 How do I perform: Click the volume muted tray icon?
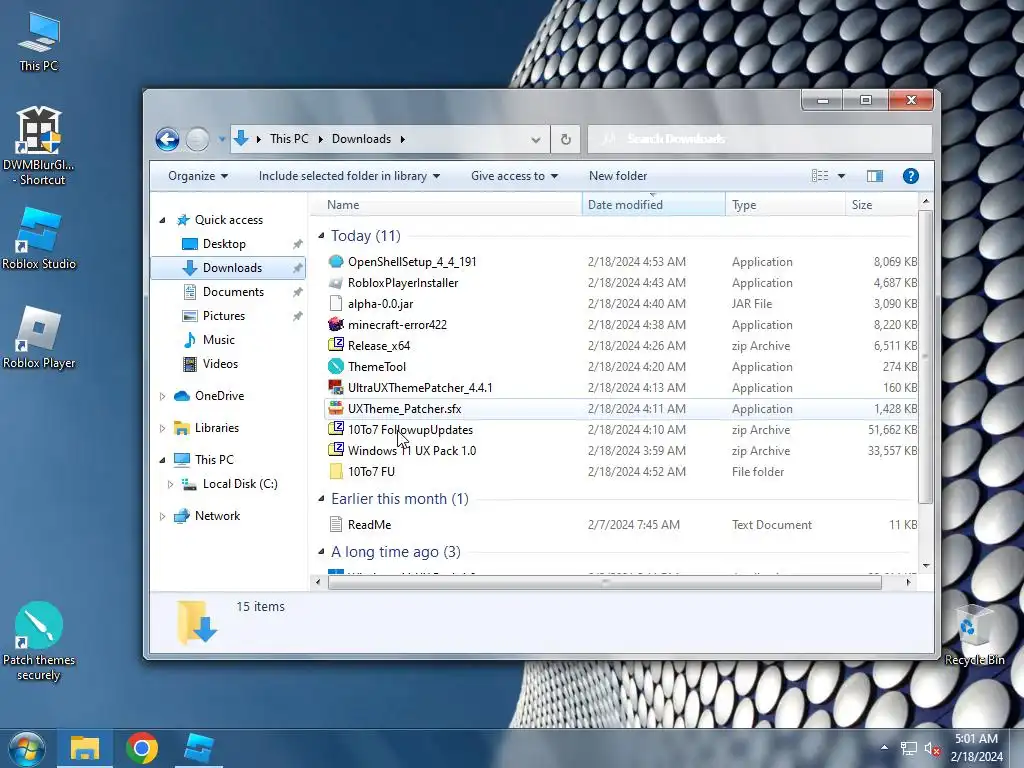(x=932, y=748)
